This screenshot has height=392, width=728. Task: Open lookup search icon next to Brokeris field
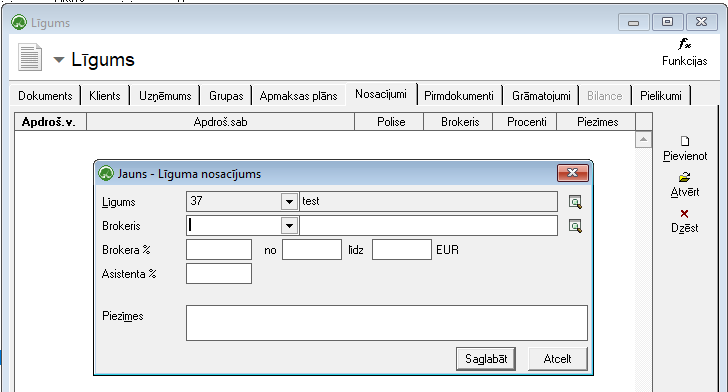(x=575, y=226)
